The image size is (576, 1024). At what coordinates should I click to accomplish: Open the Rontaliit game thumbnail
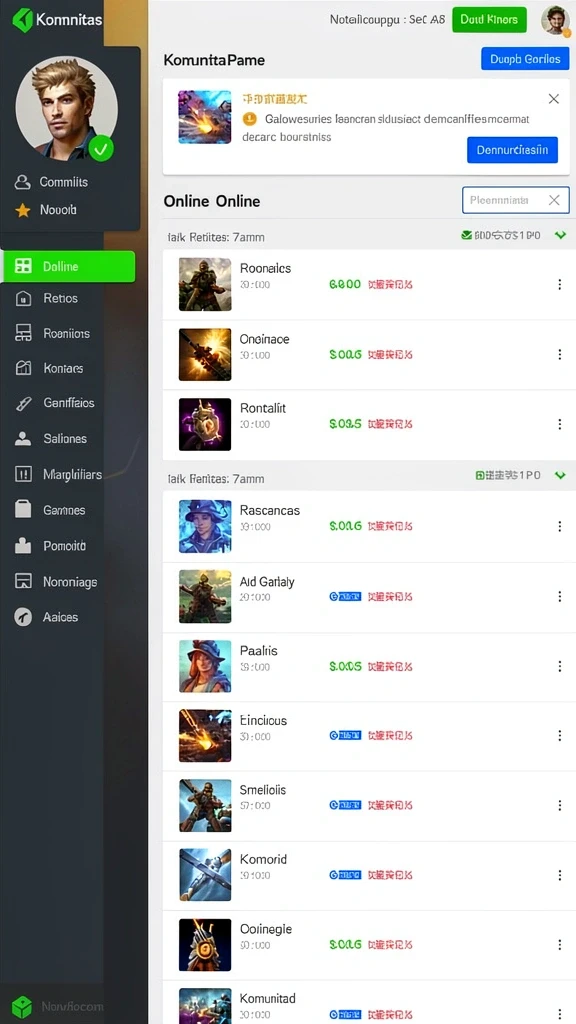point(205,424)
